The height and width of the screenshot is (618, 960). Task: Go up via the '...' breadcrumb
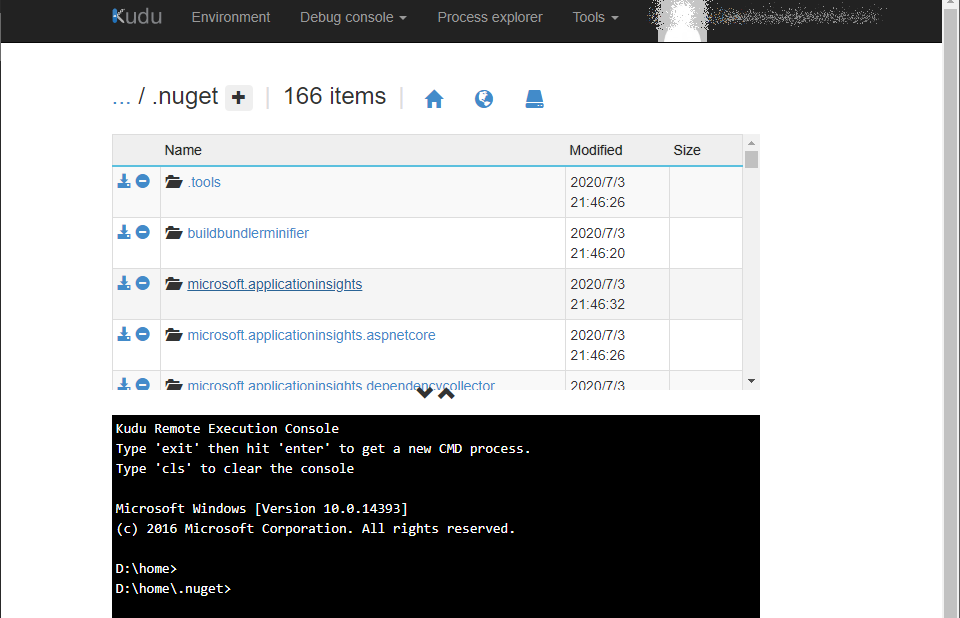coord(121,97)
